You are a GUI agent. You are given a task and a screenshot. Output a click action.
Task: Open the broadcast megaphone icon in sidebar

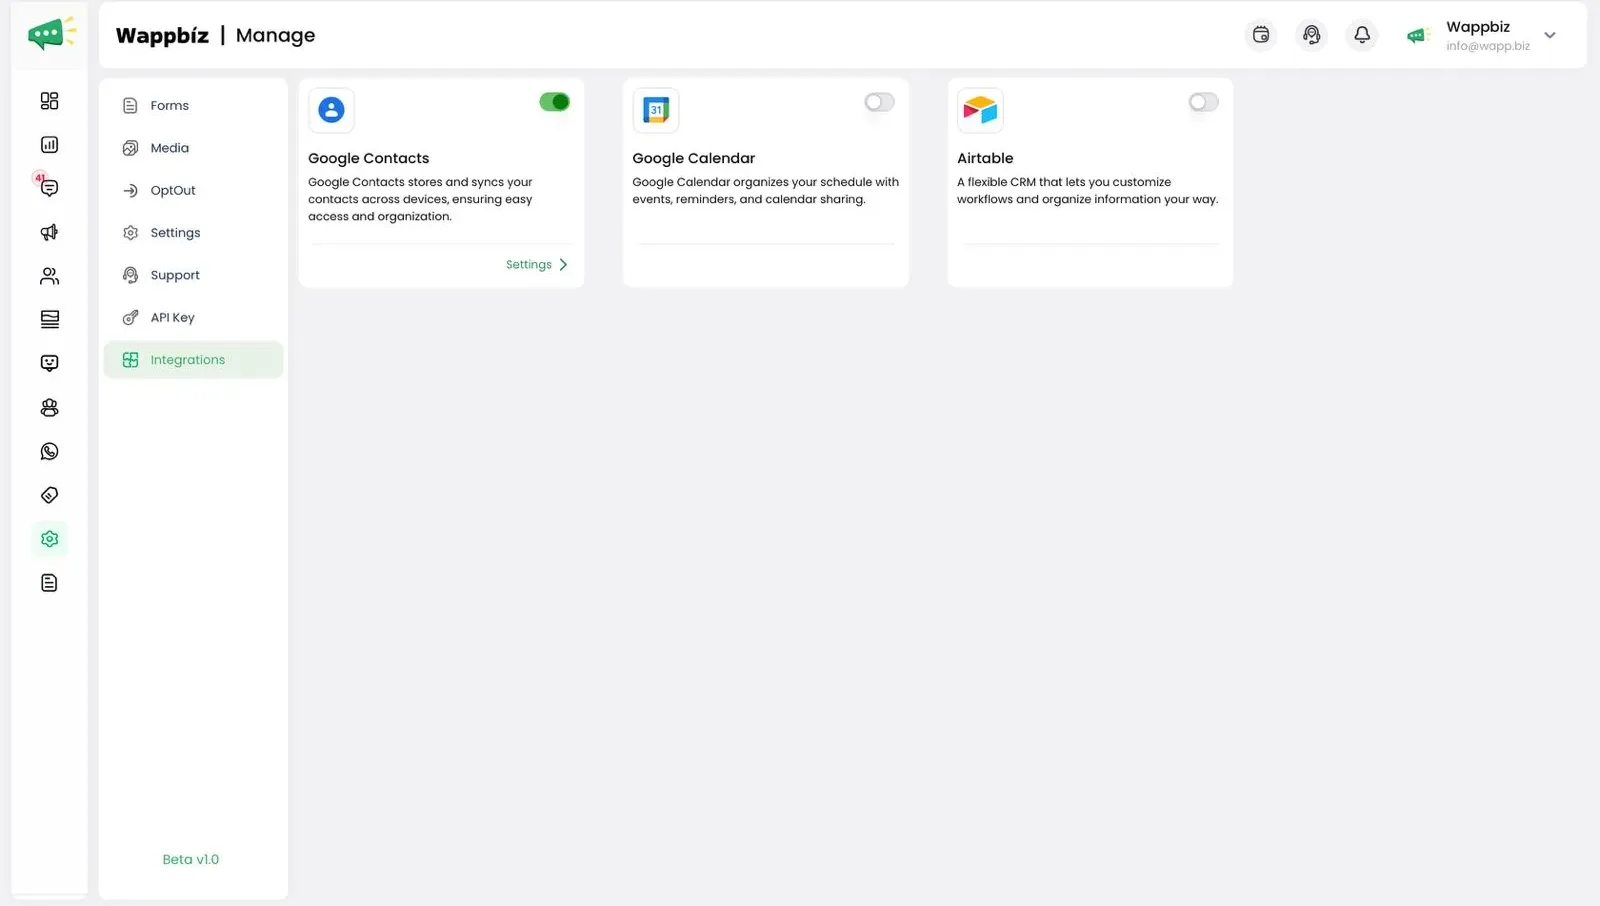(49, 232)
